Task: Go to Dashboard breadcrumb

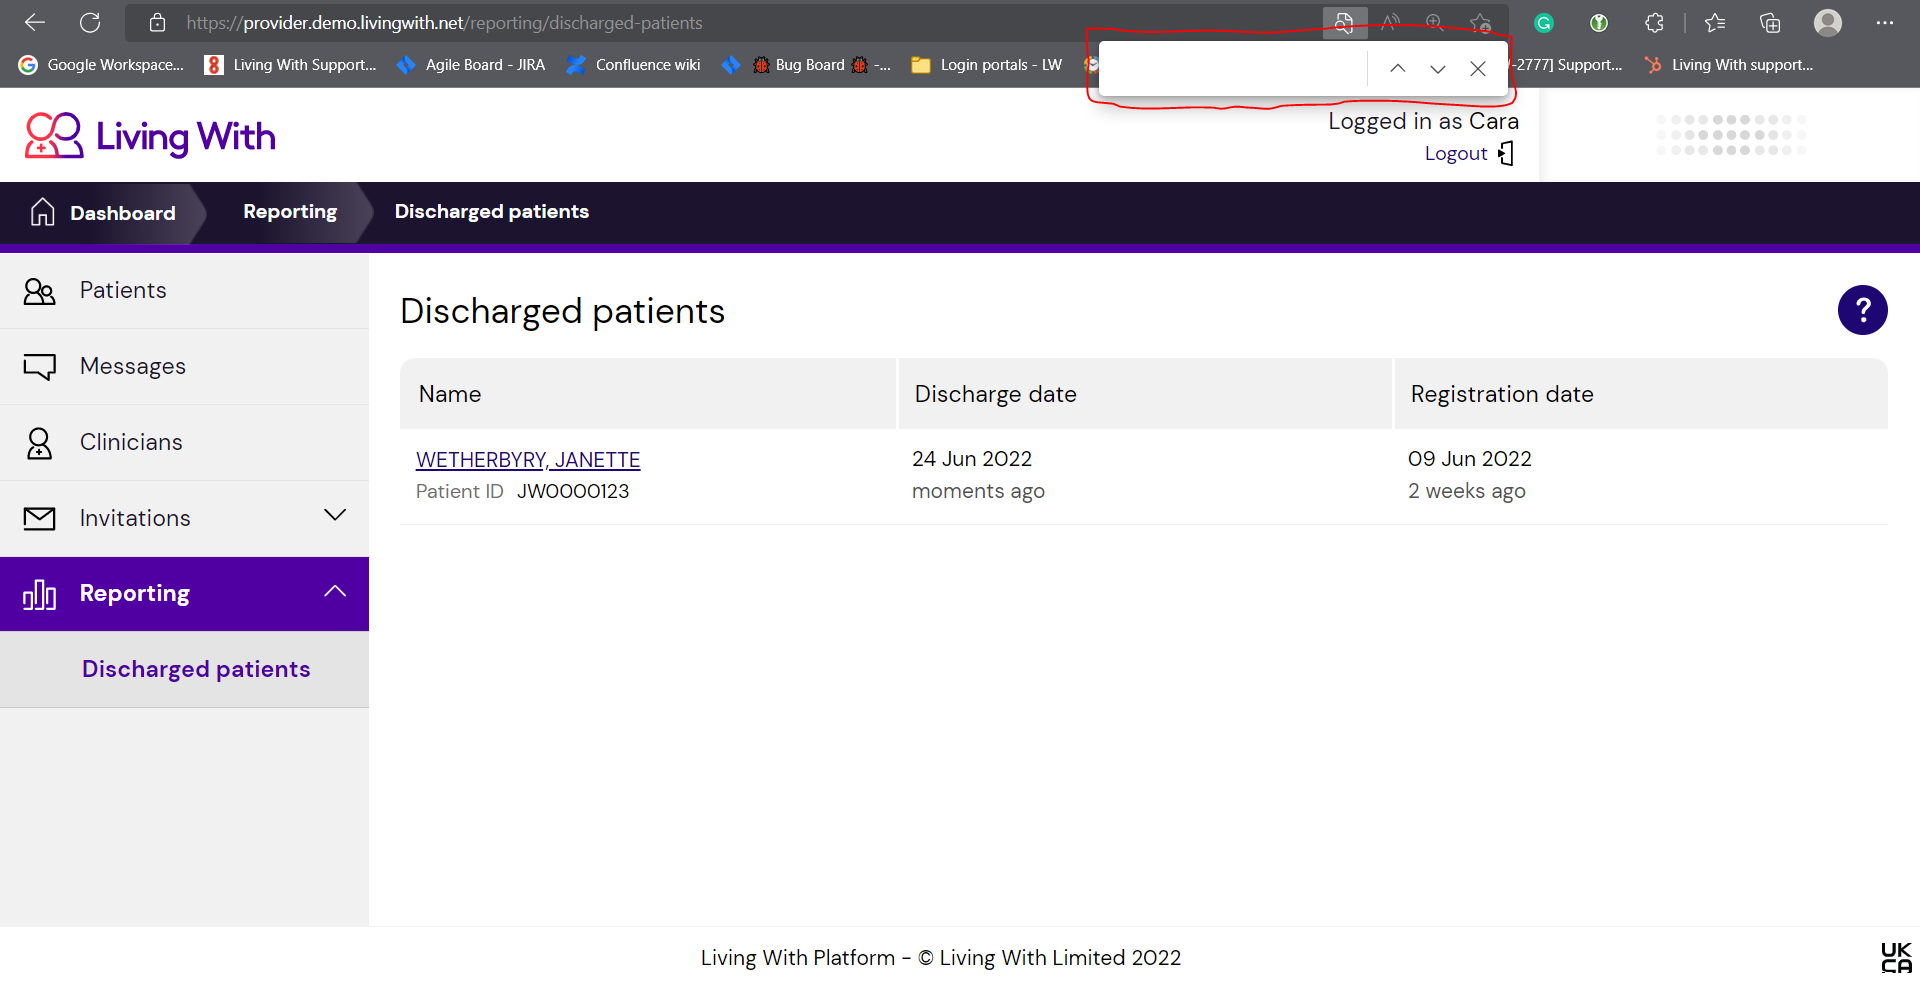Action: click(x=122, y=213)
